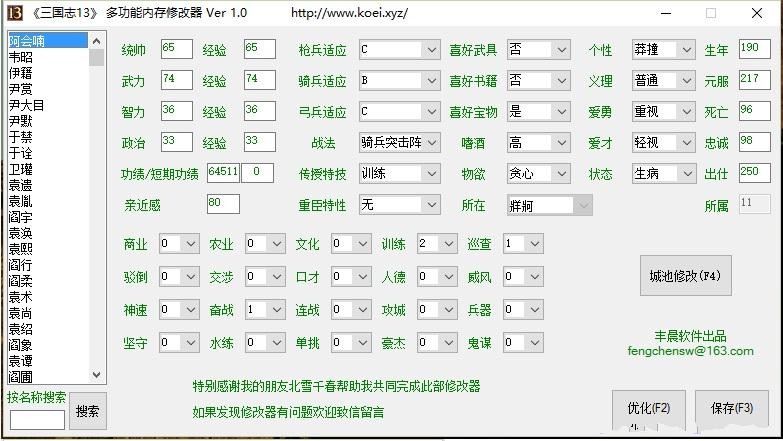Open the 物欲 dropdown showing 贪心
This screenshot has width=783, height=441.
click(x=538, y=174)
